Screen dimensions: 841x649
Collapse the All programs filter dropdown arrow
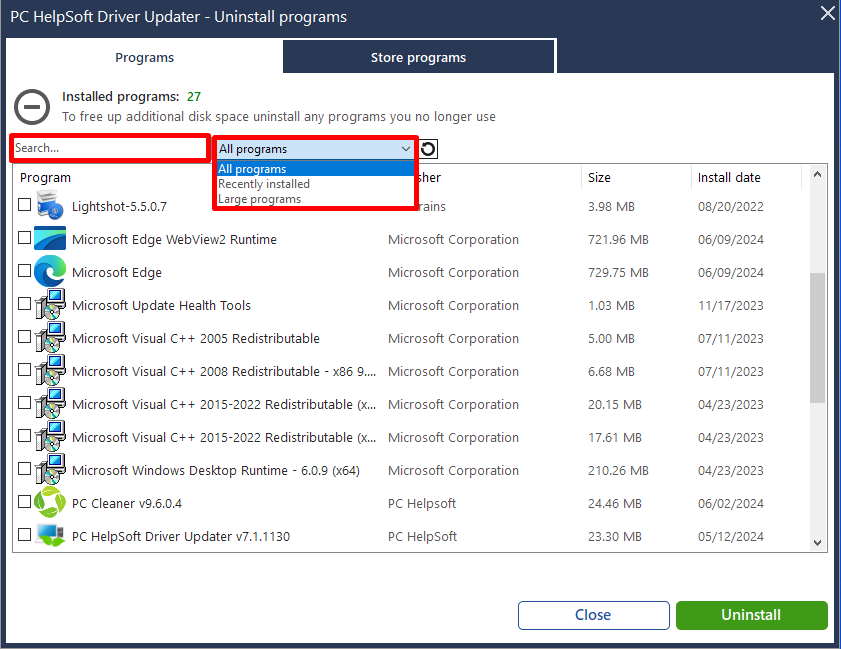coord(405,149)
